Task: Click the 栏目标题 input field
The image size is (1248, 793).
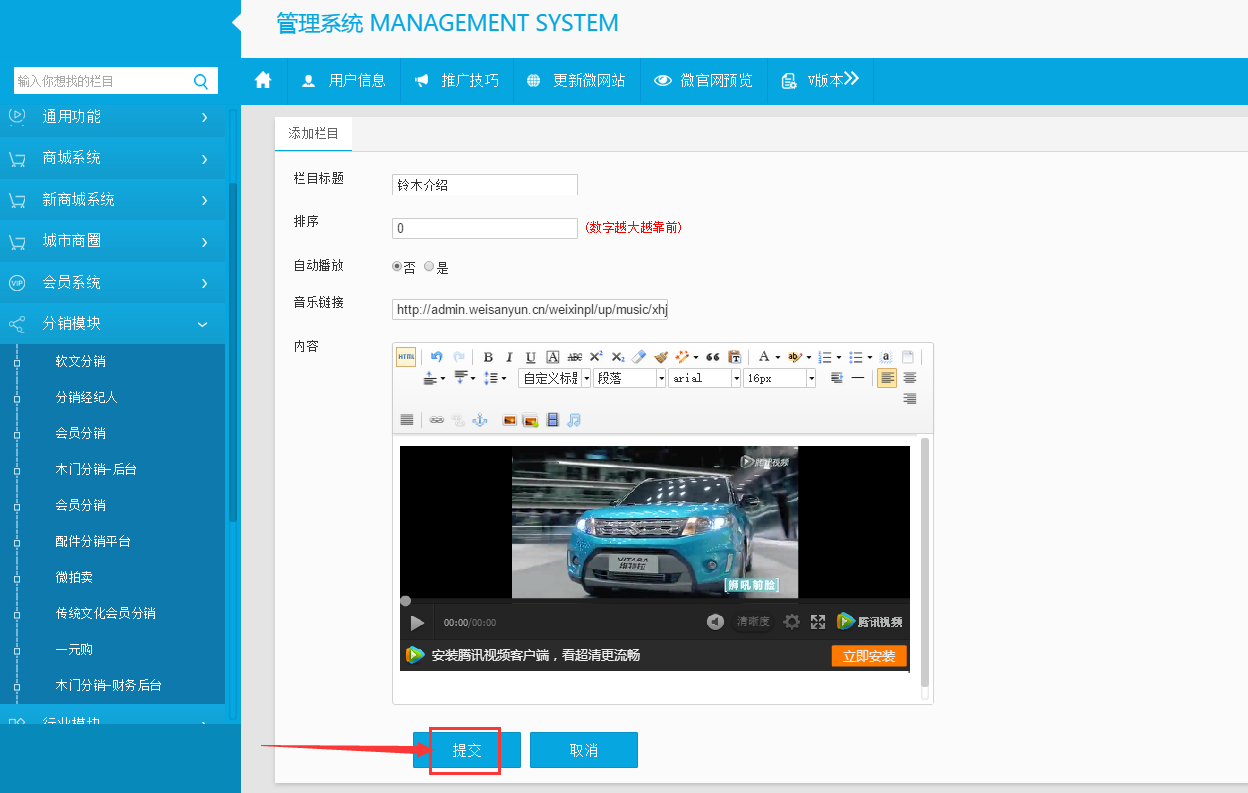Action: [x=485, y=185]
